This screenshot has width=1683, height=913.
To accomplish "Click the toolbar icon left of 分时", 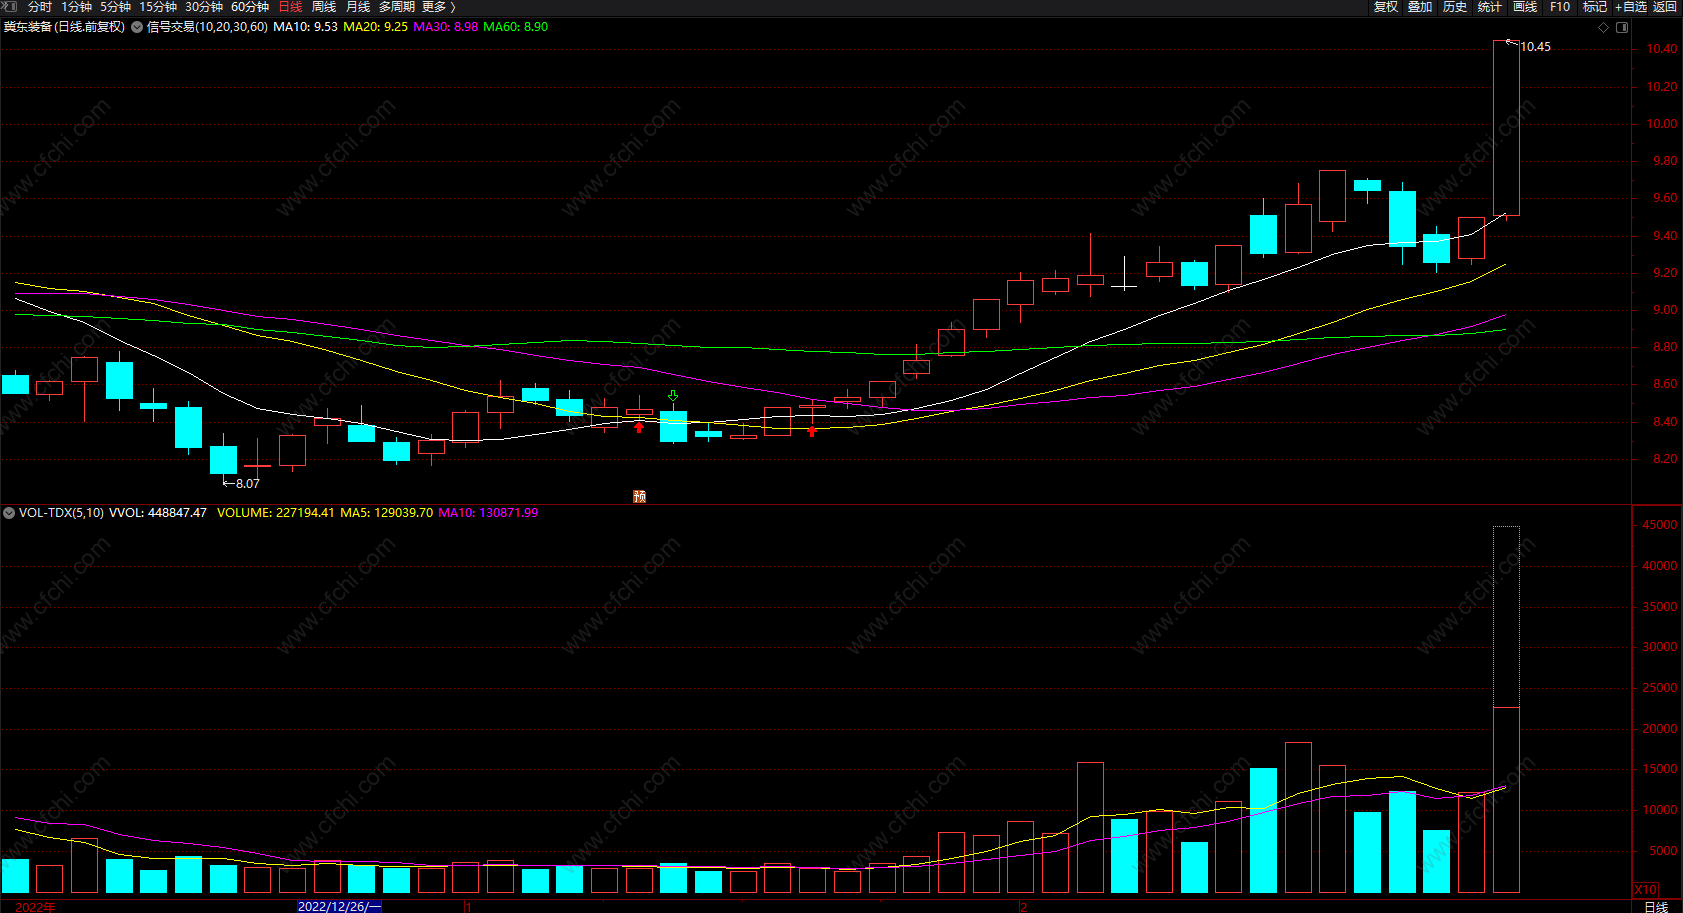I will click(x=11, y=6).
